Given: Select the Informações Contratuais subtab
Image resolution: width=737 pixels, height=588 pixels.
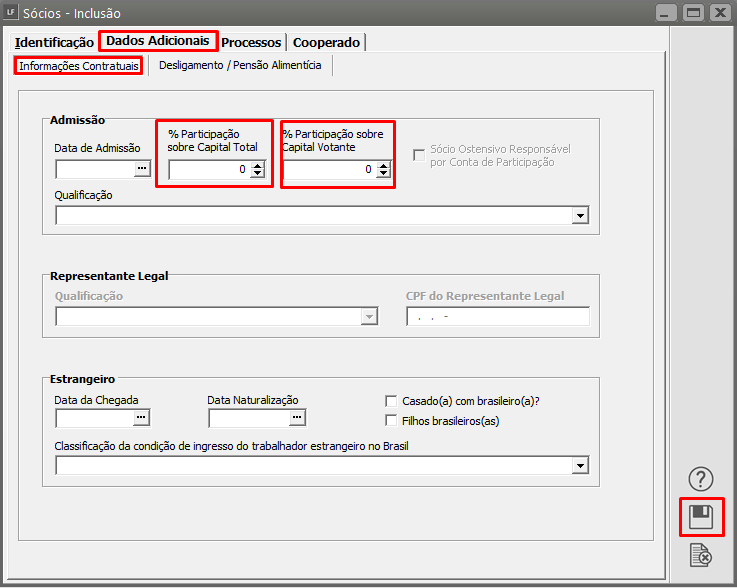Looking at the screenshot, I should coord(78,66).
